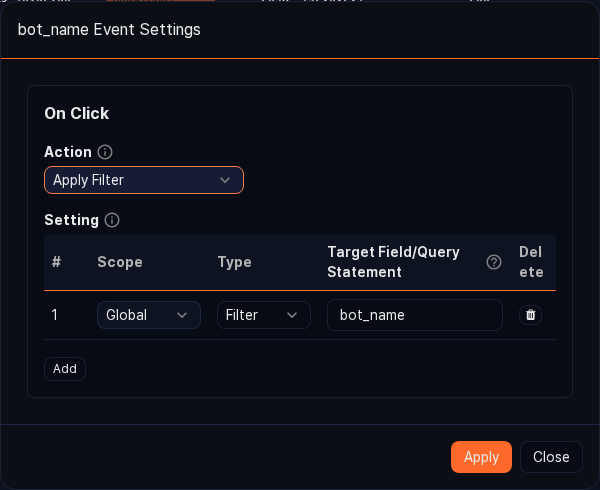The width and height of the screenshot is (600, 490).
Task: Expand the Global scope dropdown
Action: click(148, 315)
